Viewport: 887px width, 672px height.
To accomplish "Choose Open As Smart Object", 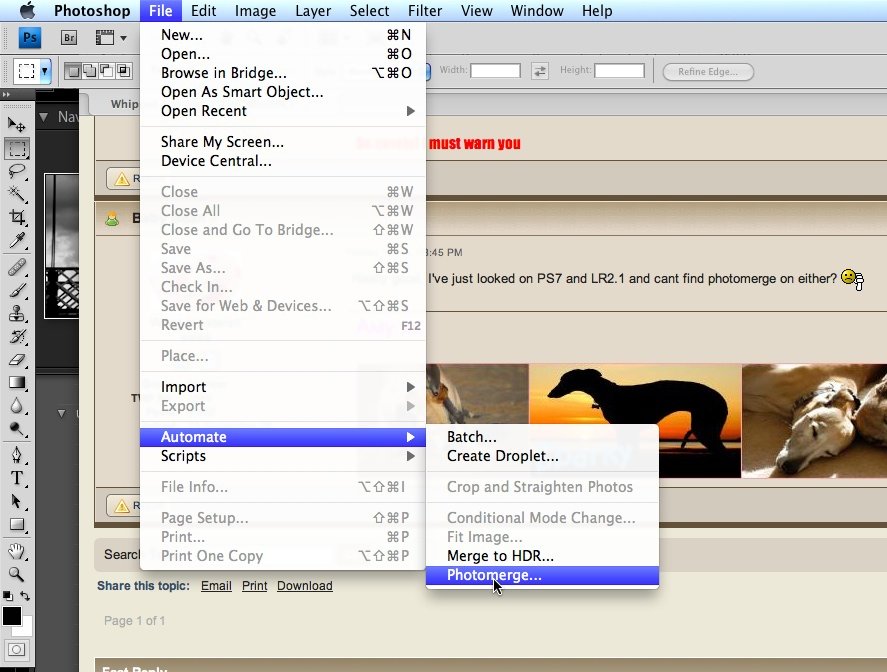I will pyautogui.click(x=283, y=92).
